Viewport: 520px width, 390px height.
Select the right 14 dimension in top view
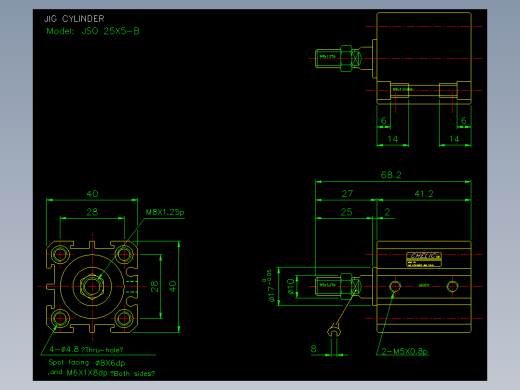pos(454,139)
